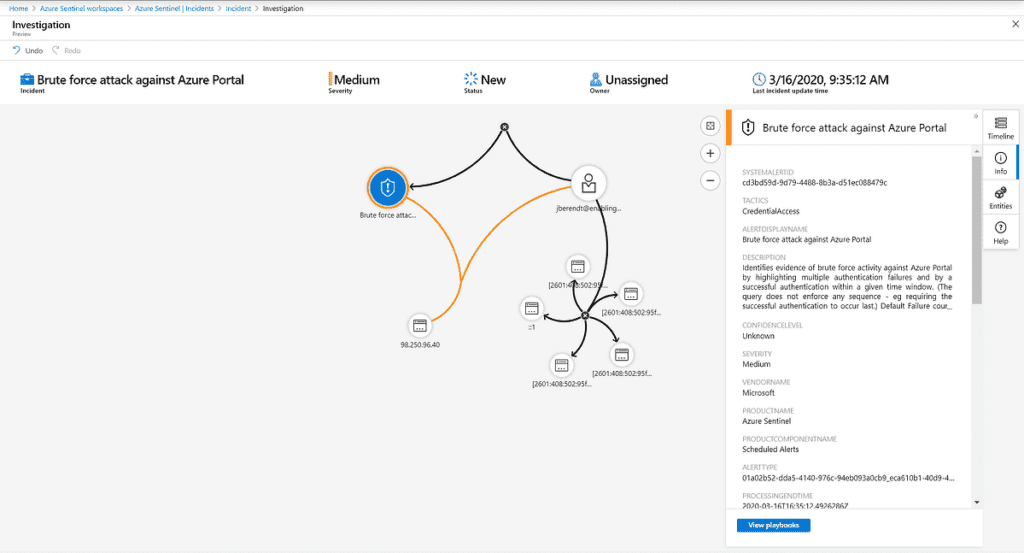Click the Severity value Medium in details panel
Viewport: 1024px width, 553px height.
[x=756, y=364]
